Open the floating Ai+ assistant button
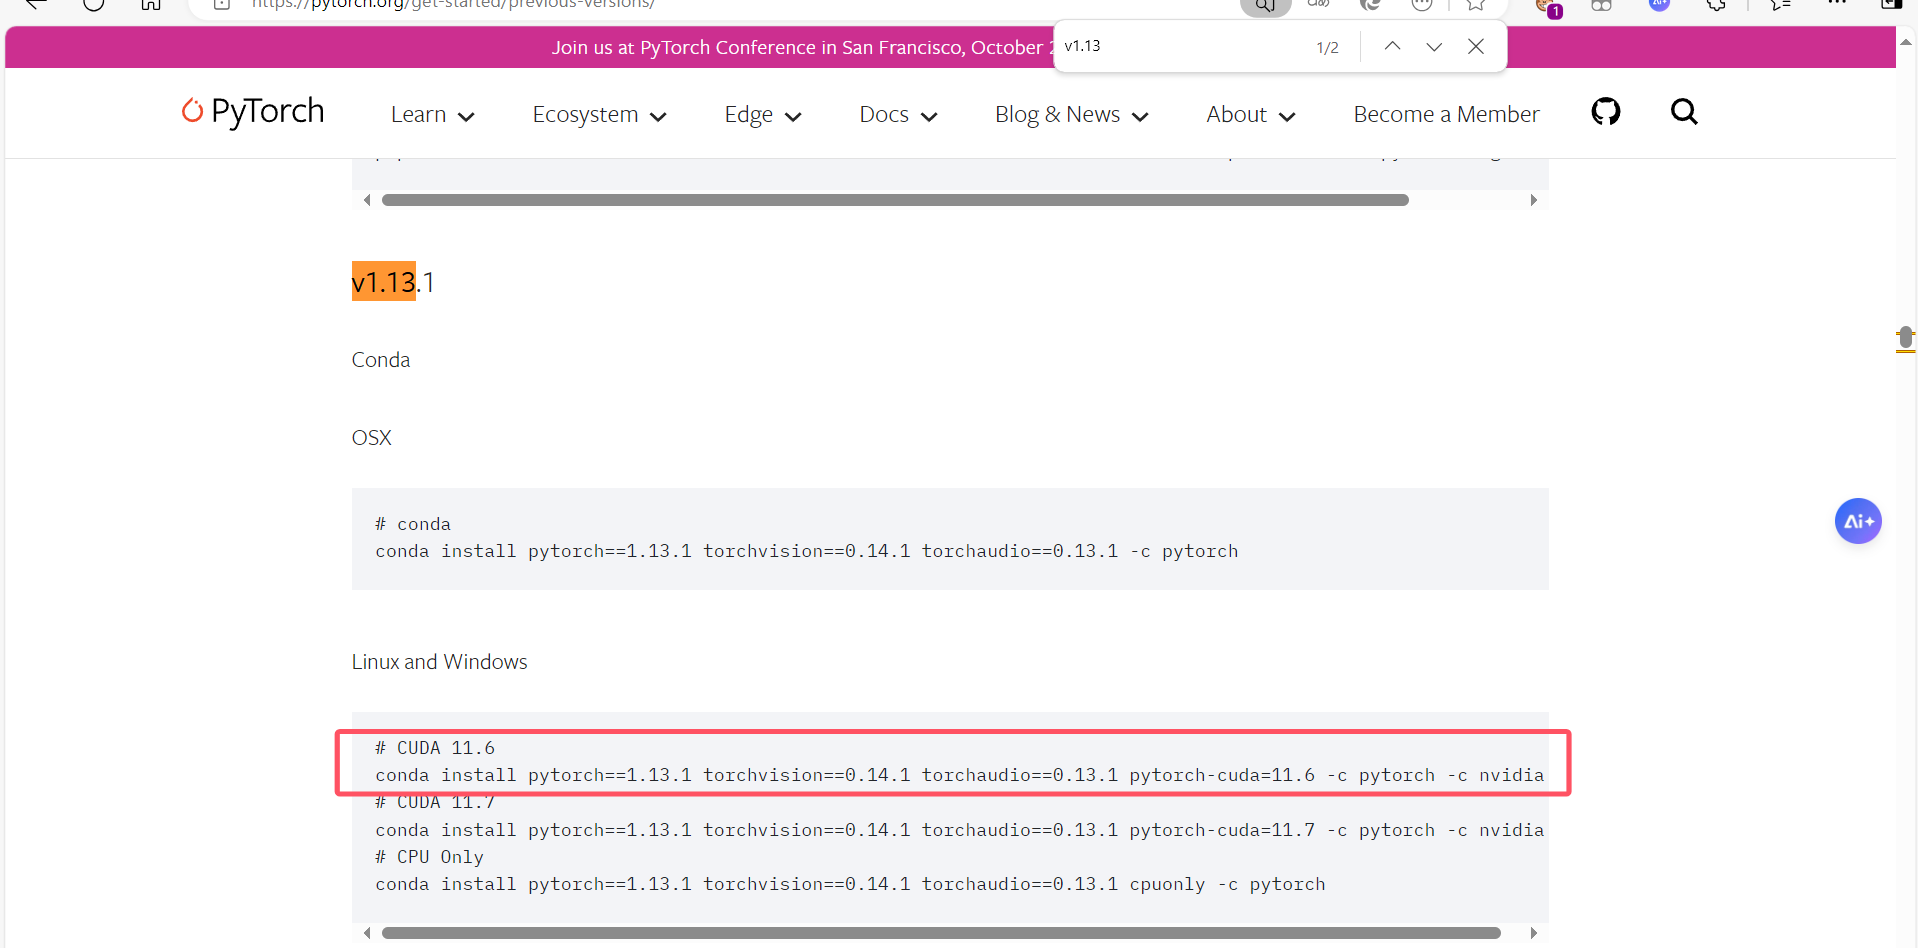The width and height of the screenshot is (1918, 948). pos(1858,521)
